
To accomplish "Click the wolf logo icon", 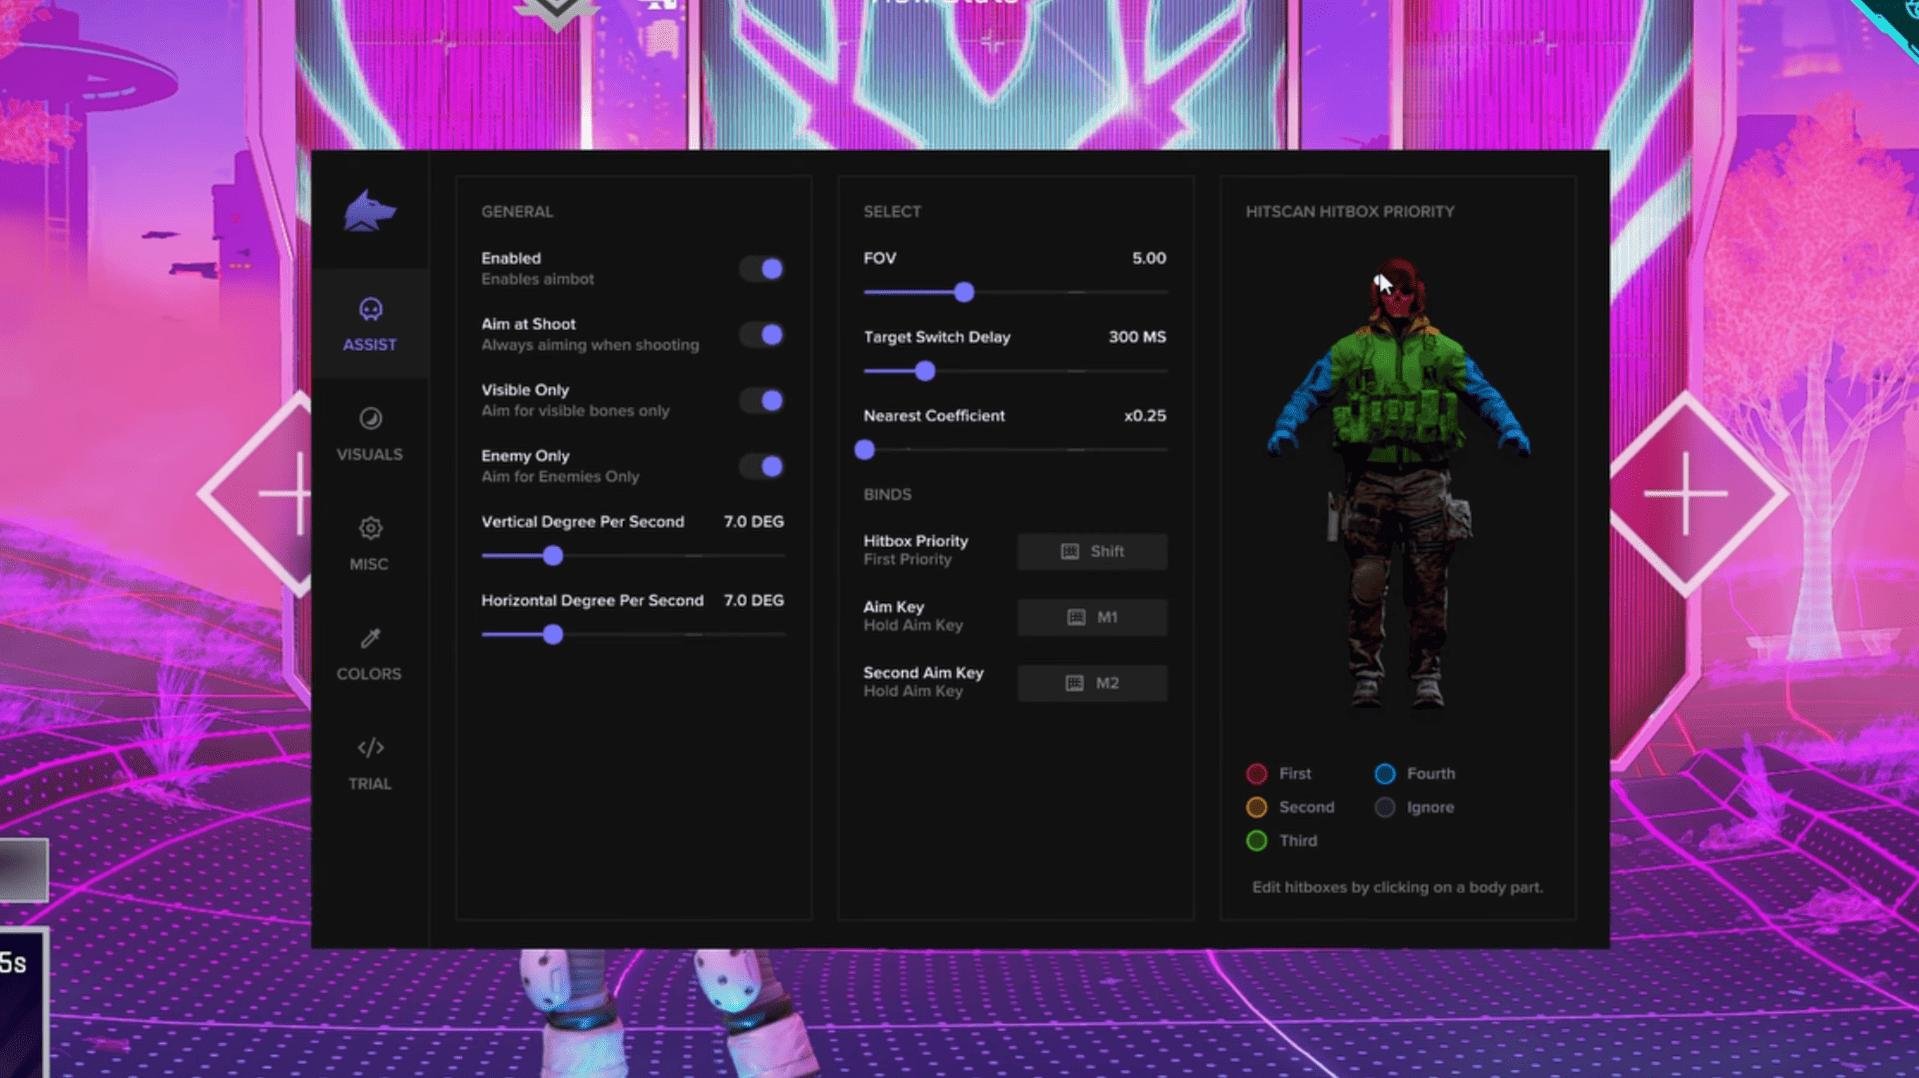I will [x=369, y=211].
